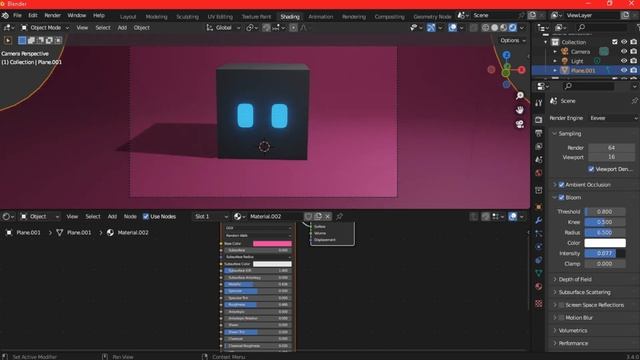
Task: Hide the Light object via its eye icon
Action: pos(624,61)
